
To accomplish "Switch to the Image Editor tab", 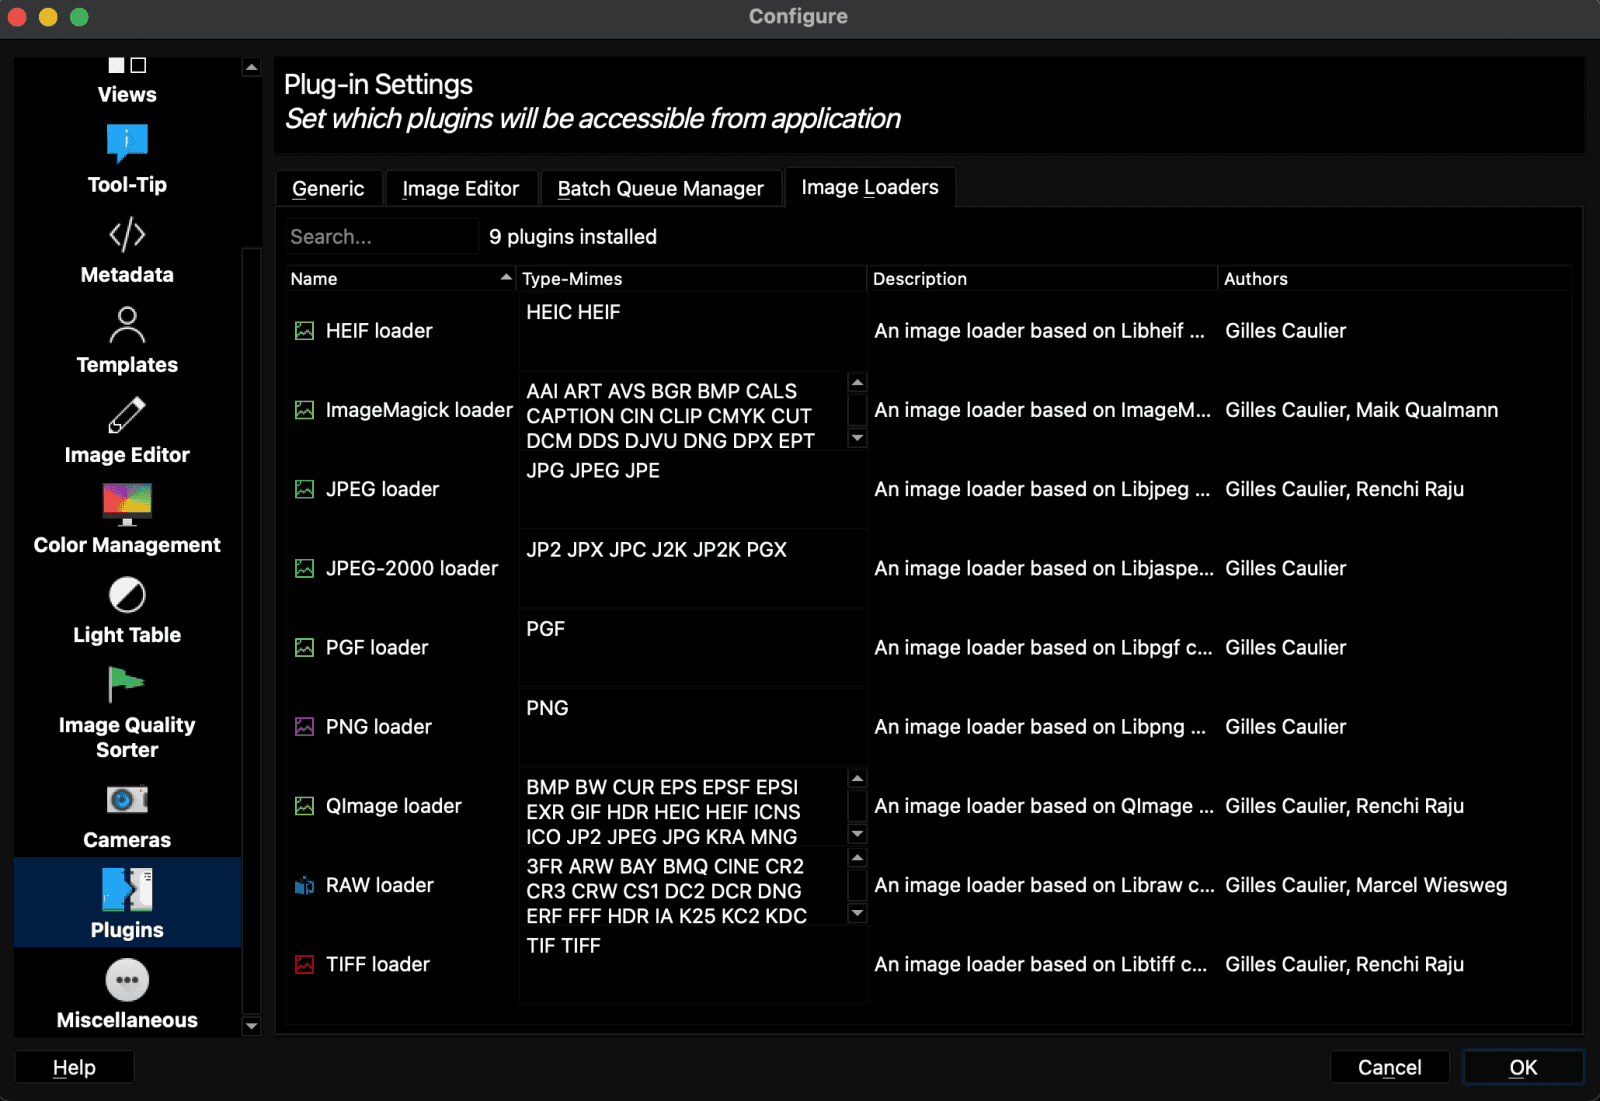I will [461, 187].
